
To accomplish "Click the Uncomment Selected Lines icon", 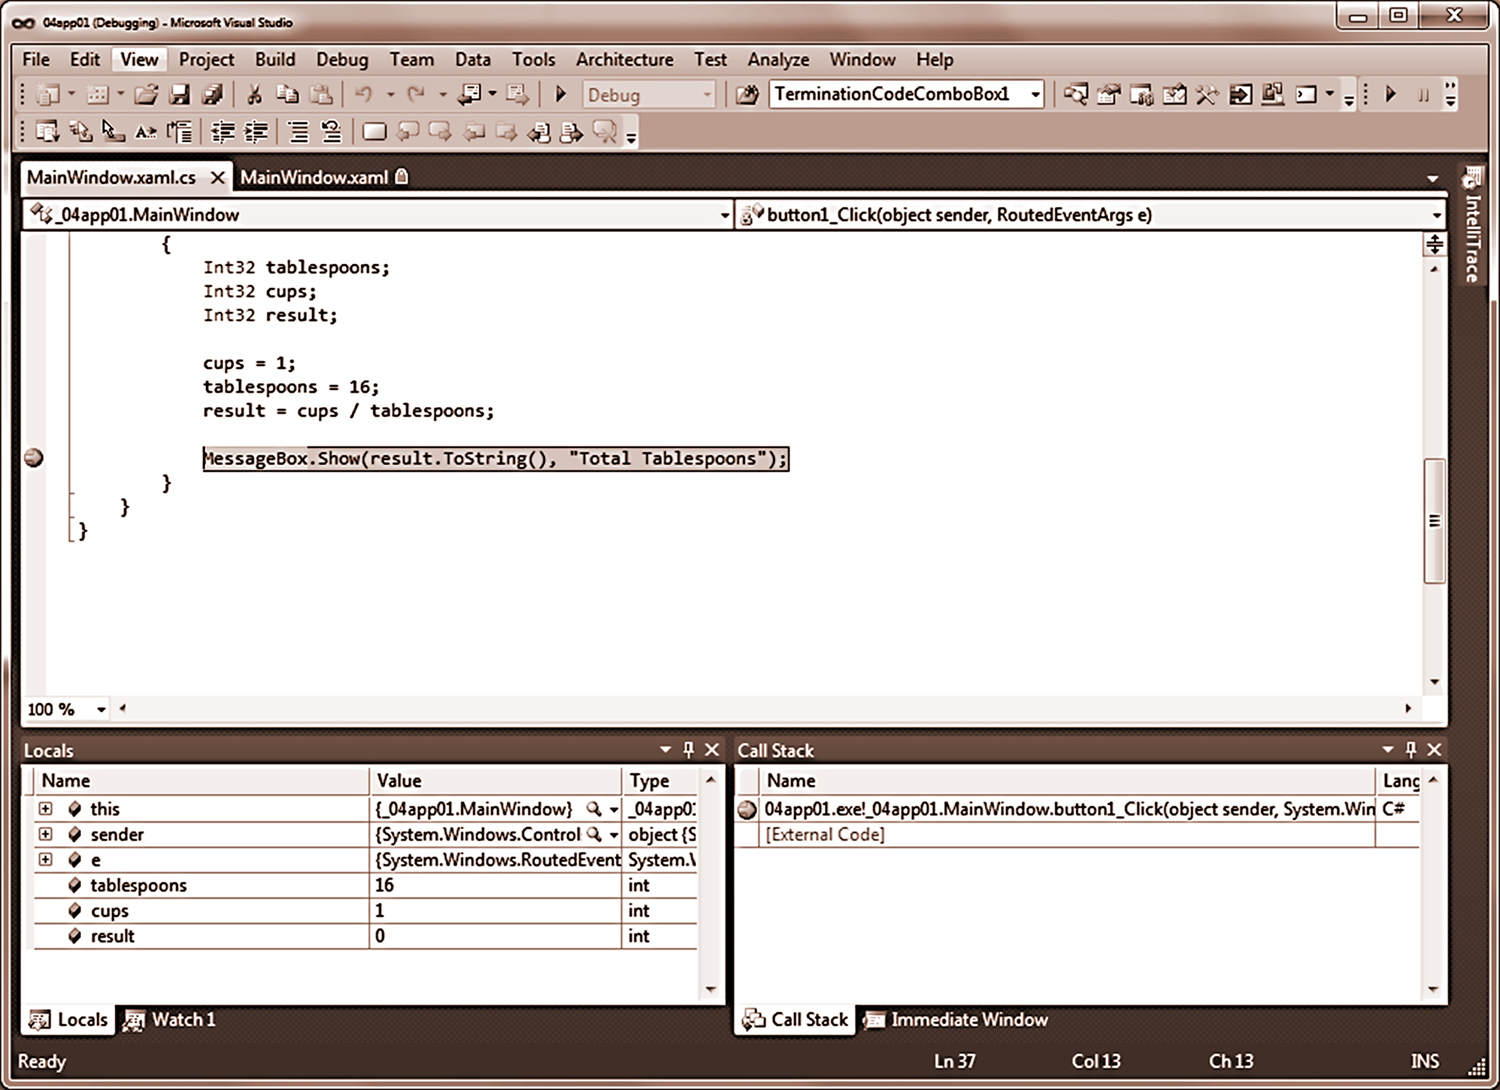I will [x=331, y=132].
